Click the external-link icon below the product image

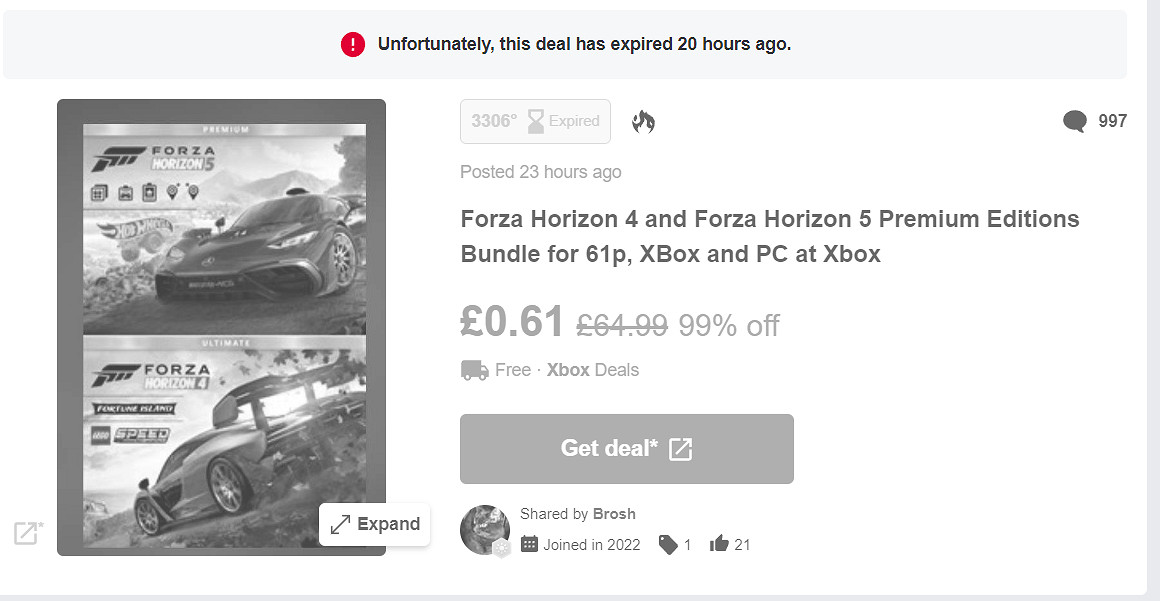27,534
